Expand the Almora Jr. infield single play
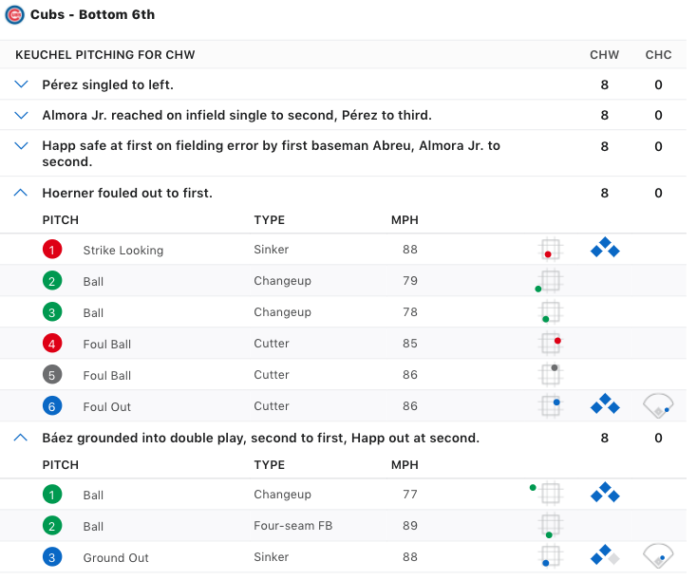 22,116
